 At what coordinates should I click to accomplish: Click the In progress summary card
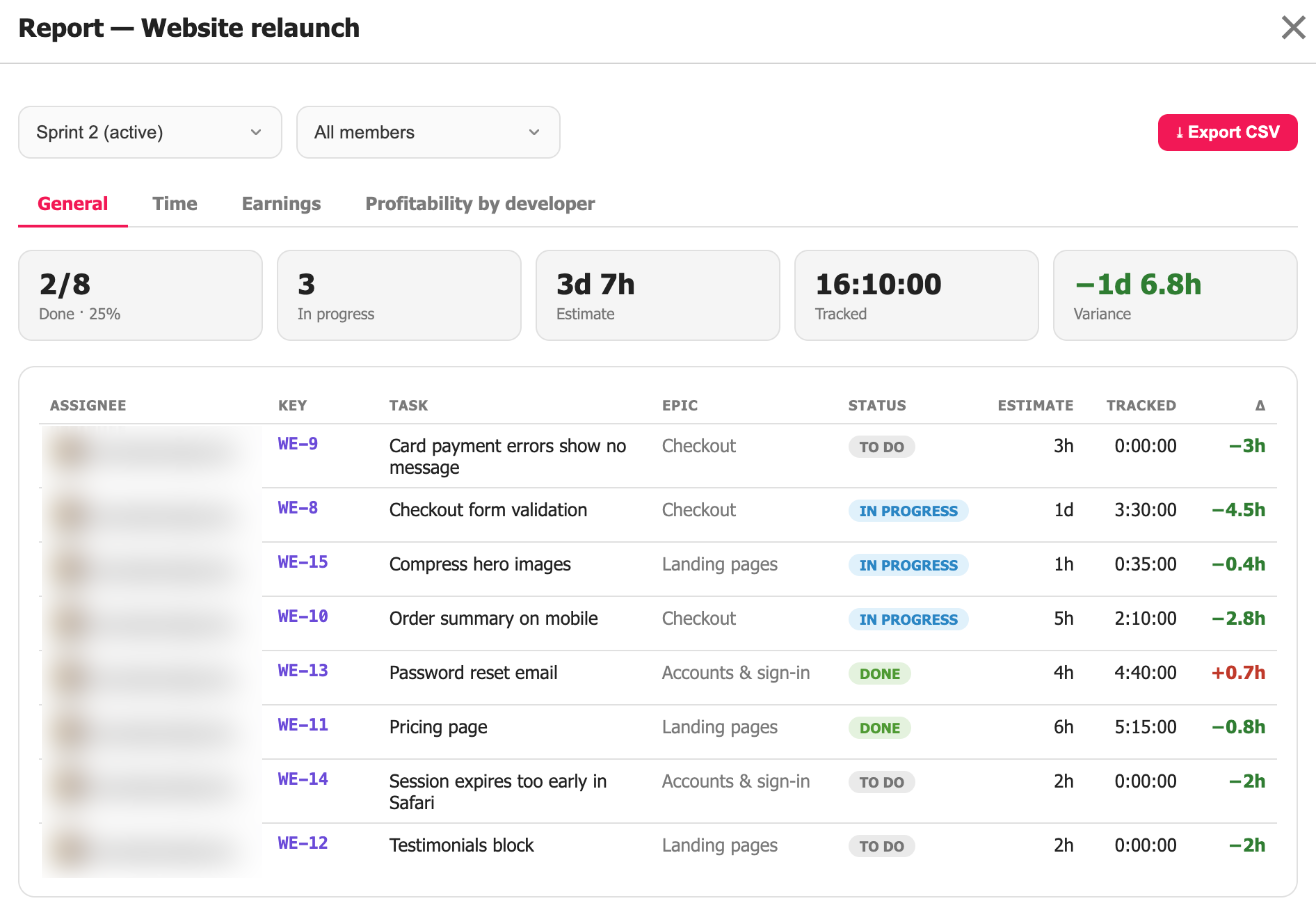(x=399, y=295)
